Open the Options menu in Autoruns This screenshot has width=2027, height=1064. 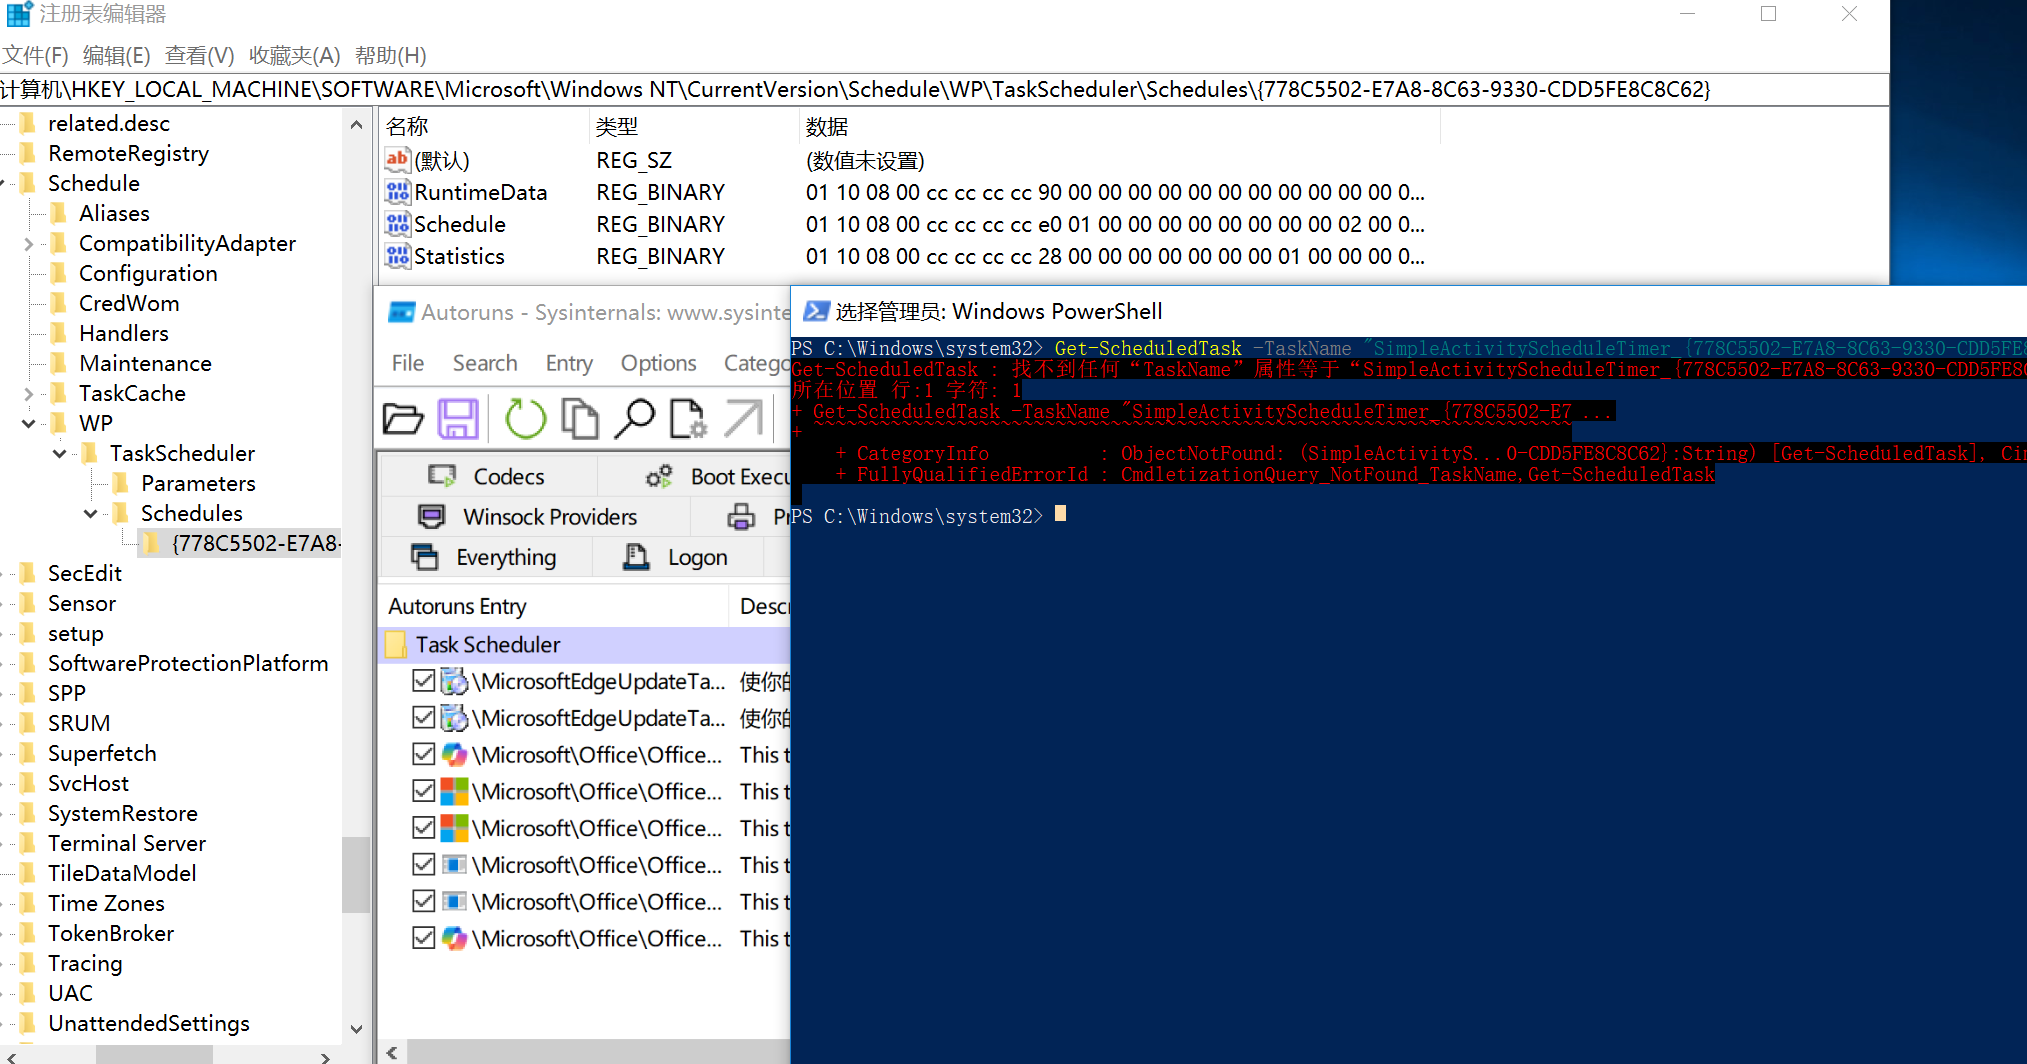pos(658,363)
